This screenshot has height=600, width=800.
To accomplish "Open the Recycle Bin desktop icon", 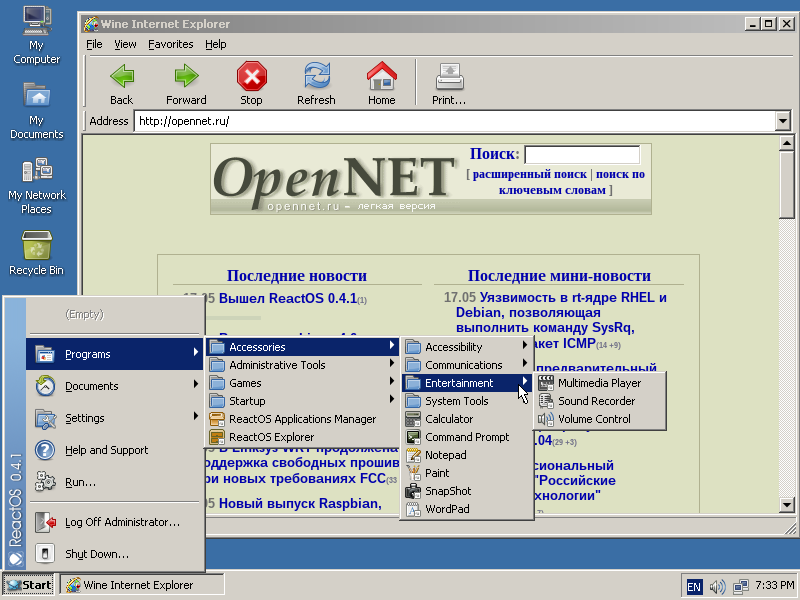I will point(36,246).
